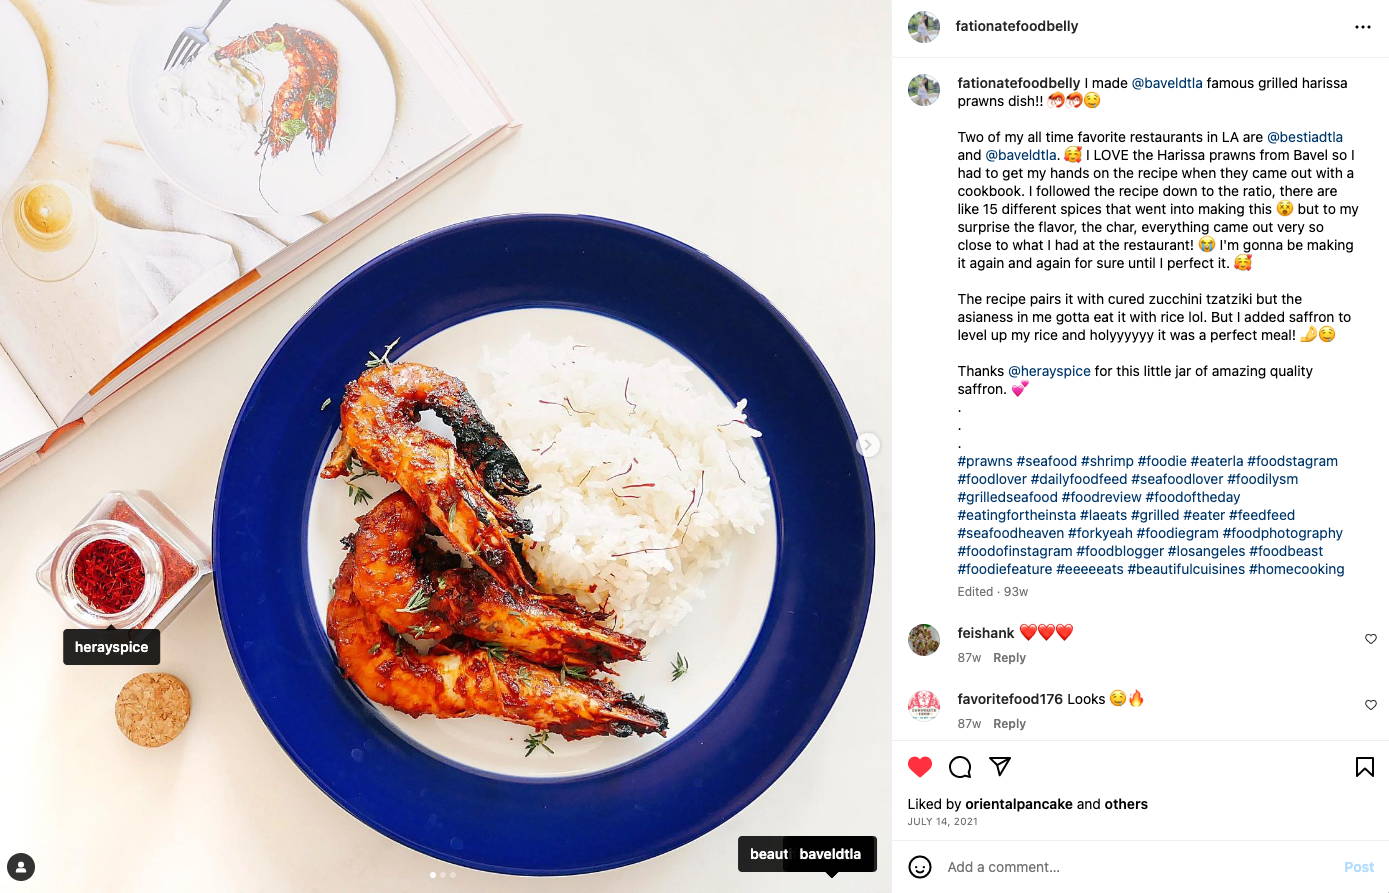Image resolution: width=1389 pixels, height=893 pixels.
Task: Open the fationatefoodbelly avatar in the header
Action: pos(924,27)
